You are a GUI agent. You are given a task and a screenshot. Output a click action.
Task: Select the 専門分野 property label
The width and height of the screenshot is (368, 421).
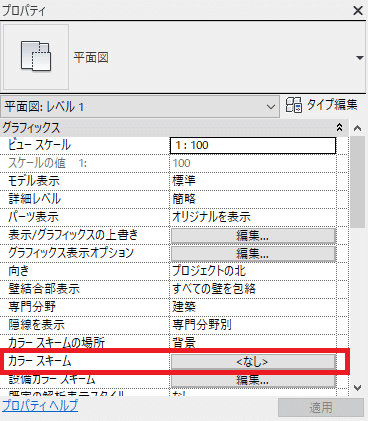[32, 307]
